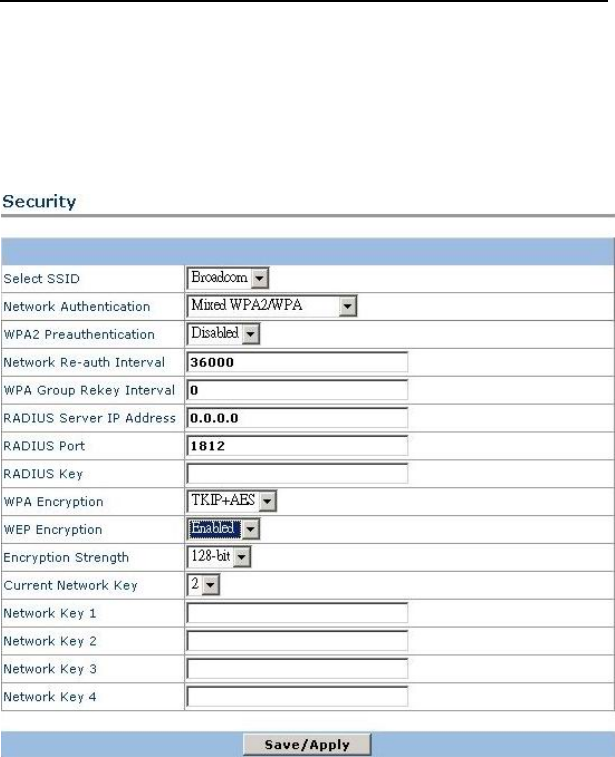Open WPA2 Preauthentication dropdown
The width and height of the screenshot is (615, 757).
click(223, 333)
